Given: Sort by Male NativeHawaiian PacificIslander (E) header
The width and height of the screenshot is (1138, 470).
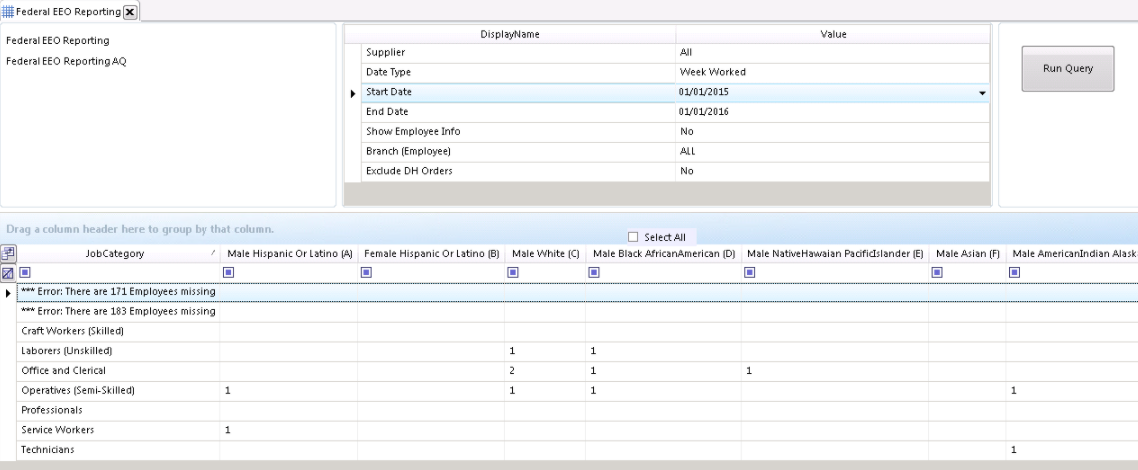Looking at the screenshot, I should tap(835, 254).
